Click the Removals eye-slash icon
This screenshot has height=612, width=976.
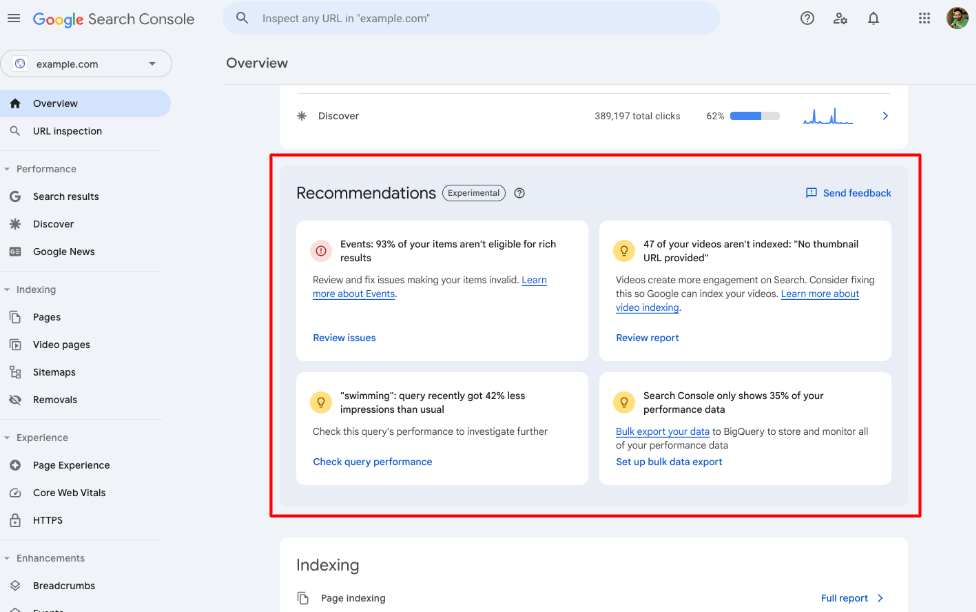click(16, 400)
